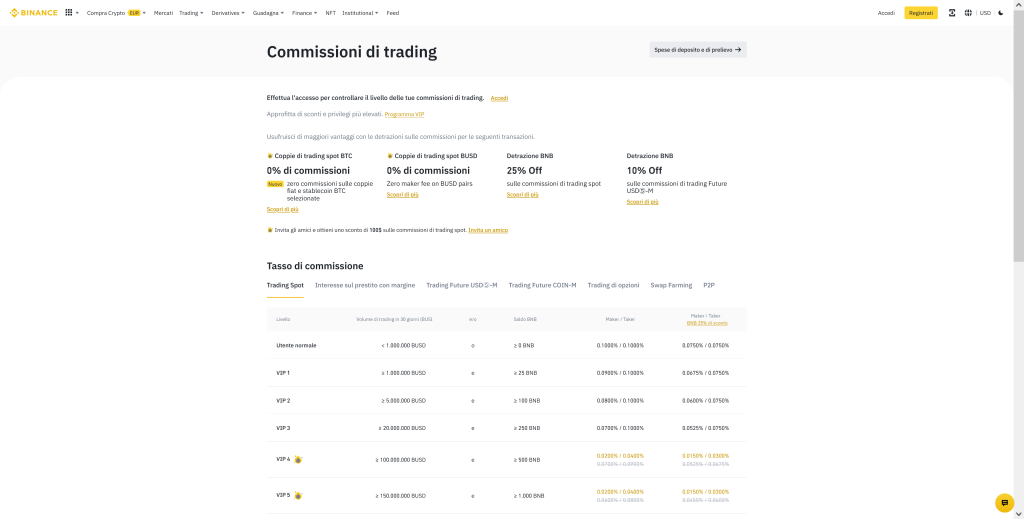The height and width of the screenshot is (519, 1024).
Task: Click the fire badge beside VIP 5
Action: [x=298, y=496]
